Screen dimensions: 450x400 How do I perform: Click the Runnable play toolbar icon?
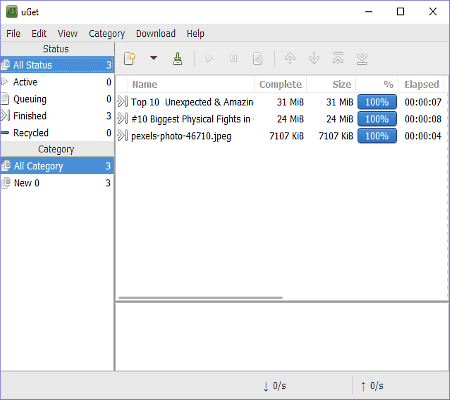pos(209,59)
